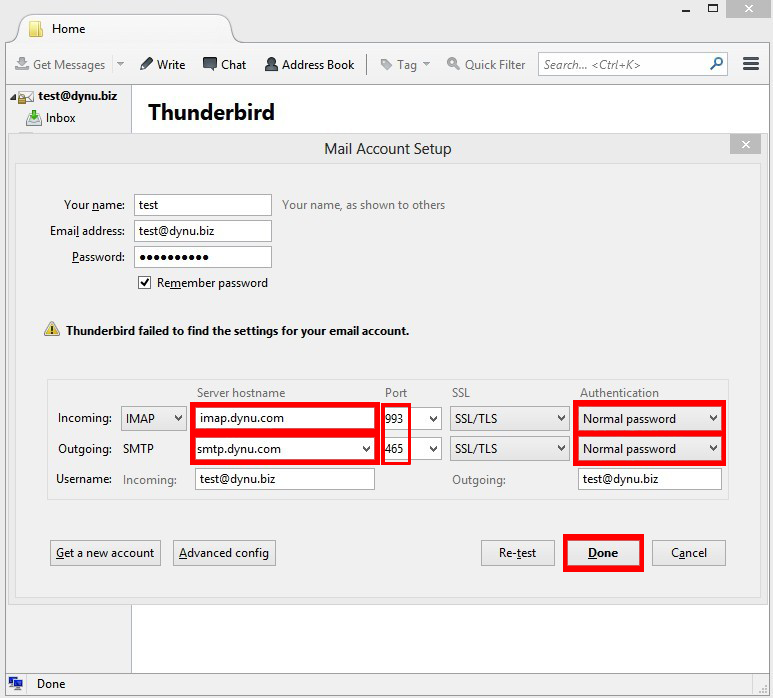Open the smtp.dynu.com server hostname dropdown
The image size is (773, 698).
point(366,449)
